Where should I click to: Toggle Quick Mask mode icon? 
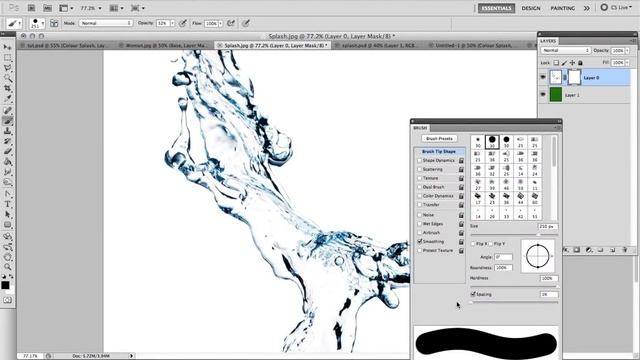point(7,300)
